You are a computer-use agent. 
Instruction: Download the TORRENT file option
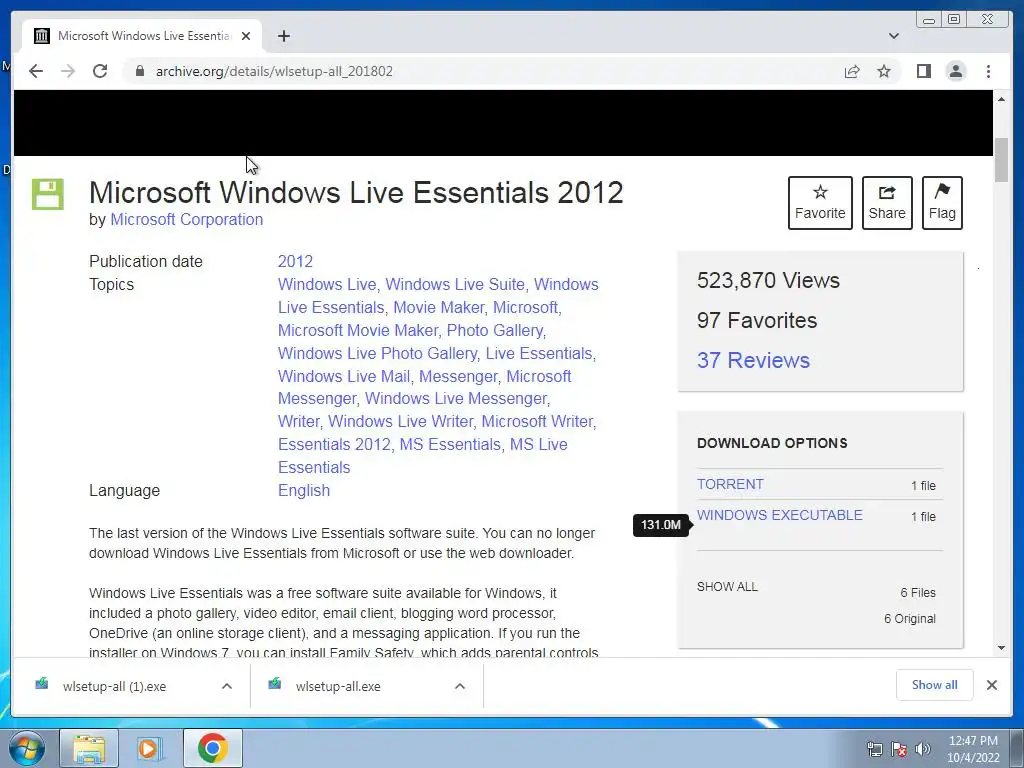pyautogui.click(x=729, y=484)
